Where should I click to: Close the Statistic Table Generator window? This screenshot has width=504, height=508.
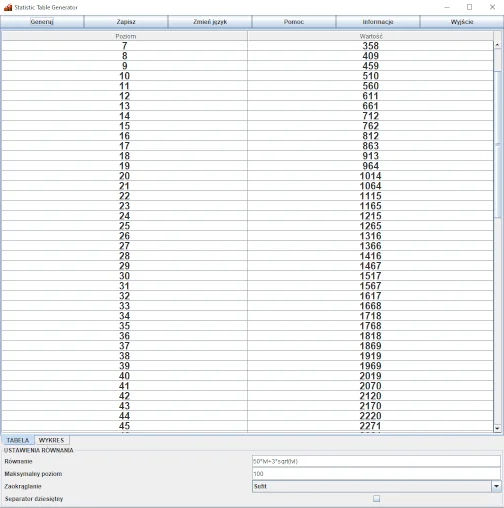click(x=492, y=7)
